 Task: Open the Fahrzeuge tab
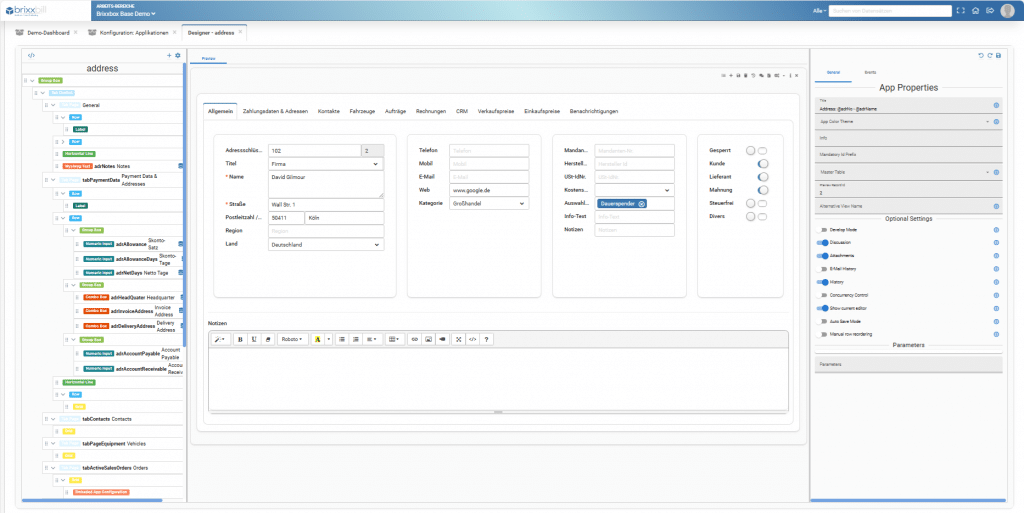tap(362, 112)
